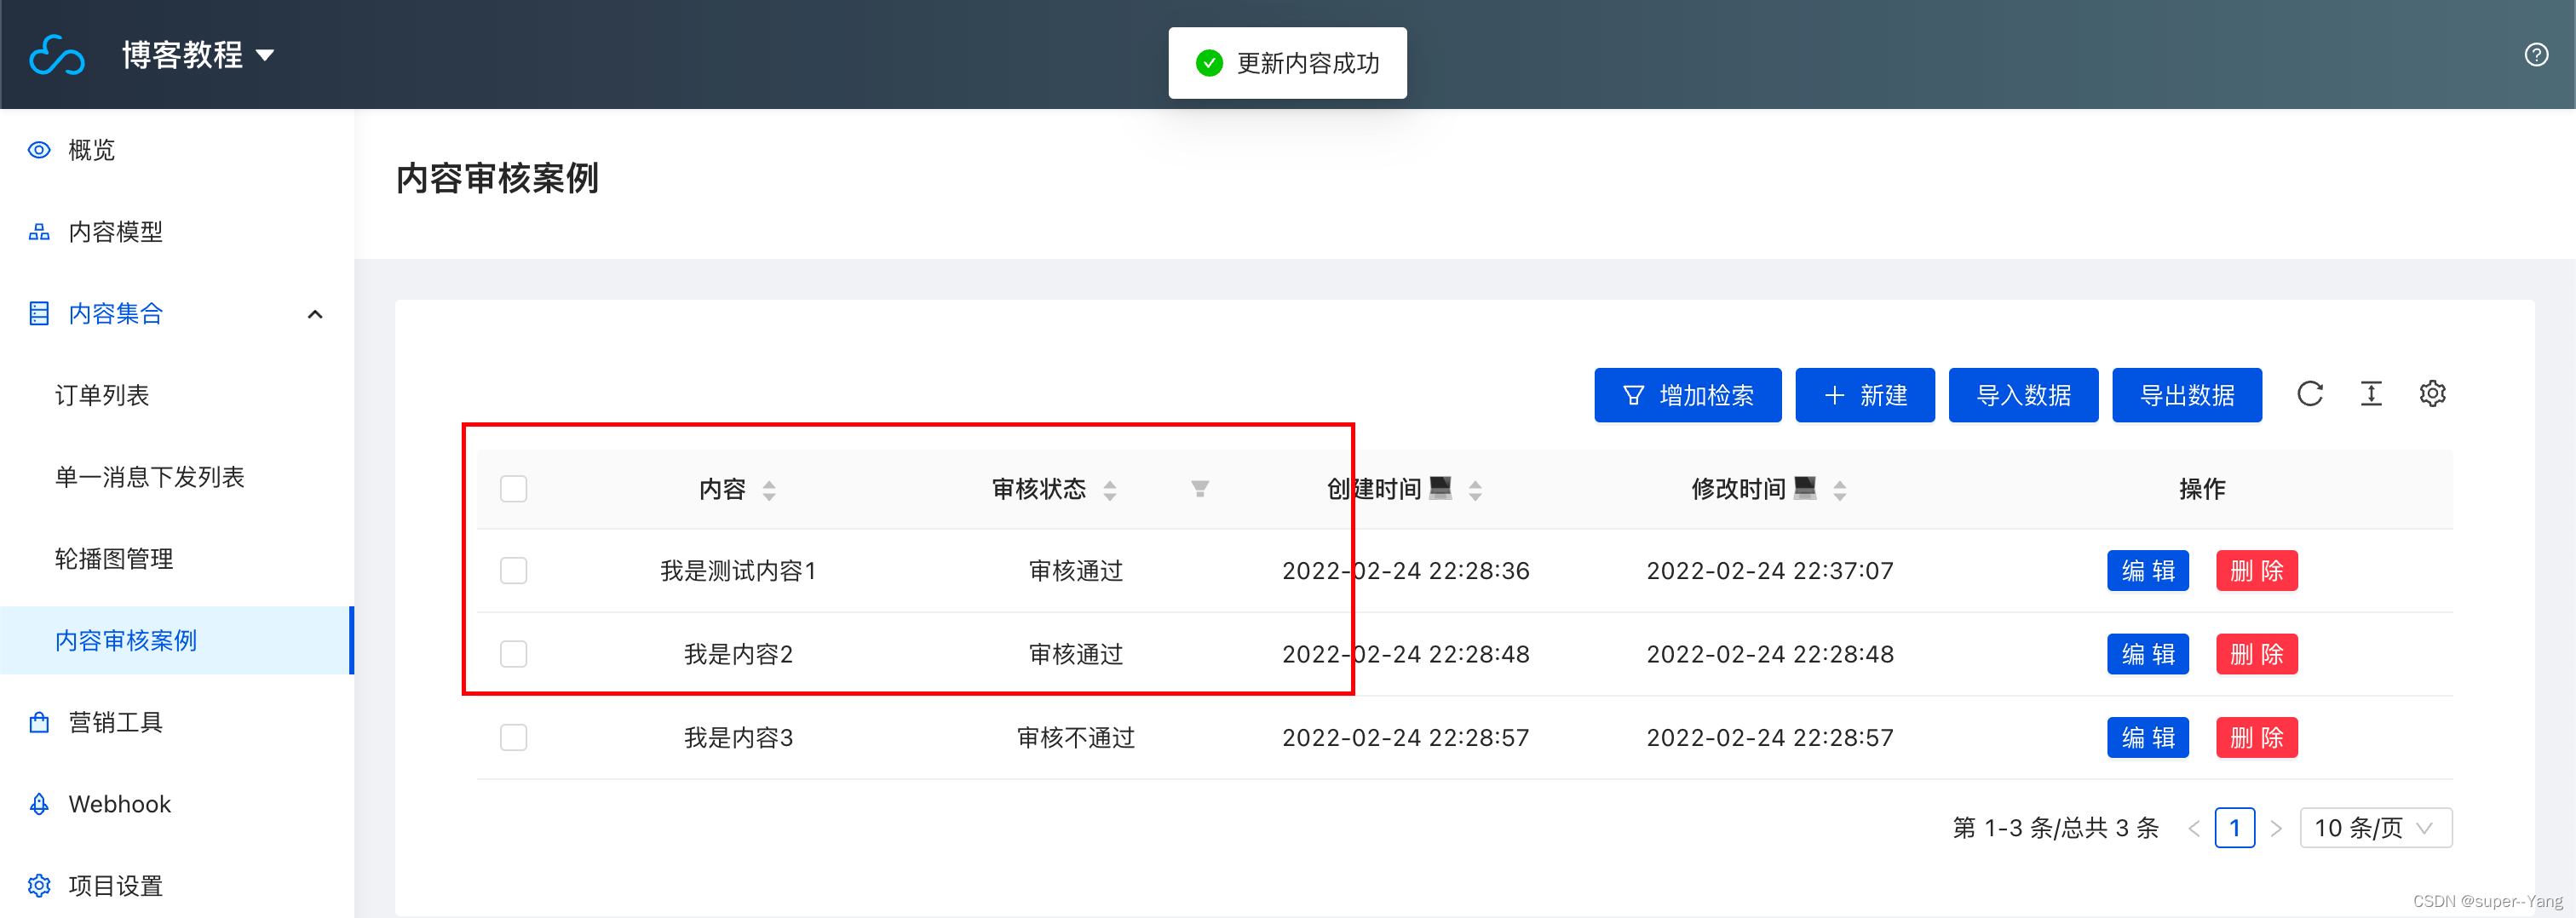Sort by 修改时间 column arrows
The height and width of the screenshot is (918, 2576).
point(1839,490)
